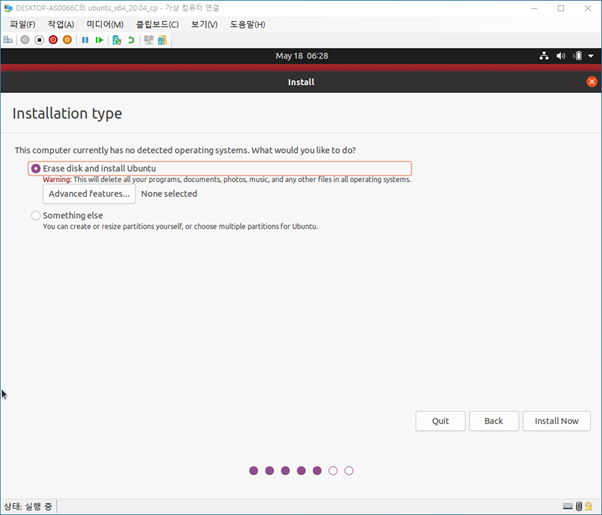Click the Ctrl+Alt+Delete toolbar icon
The width and height of the screenshot is (602, 515).
pos(8,40)
